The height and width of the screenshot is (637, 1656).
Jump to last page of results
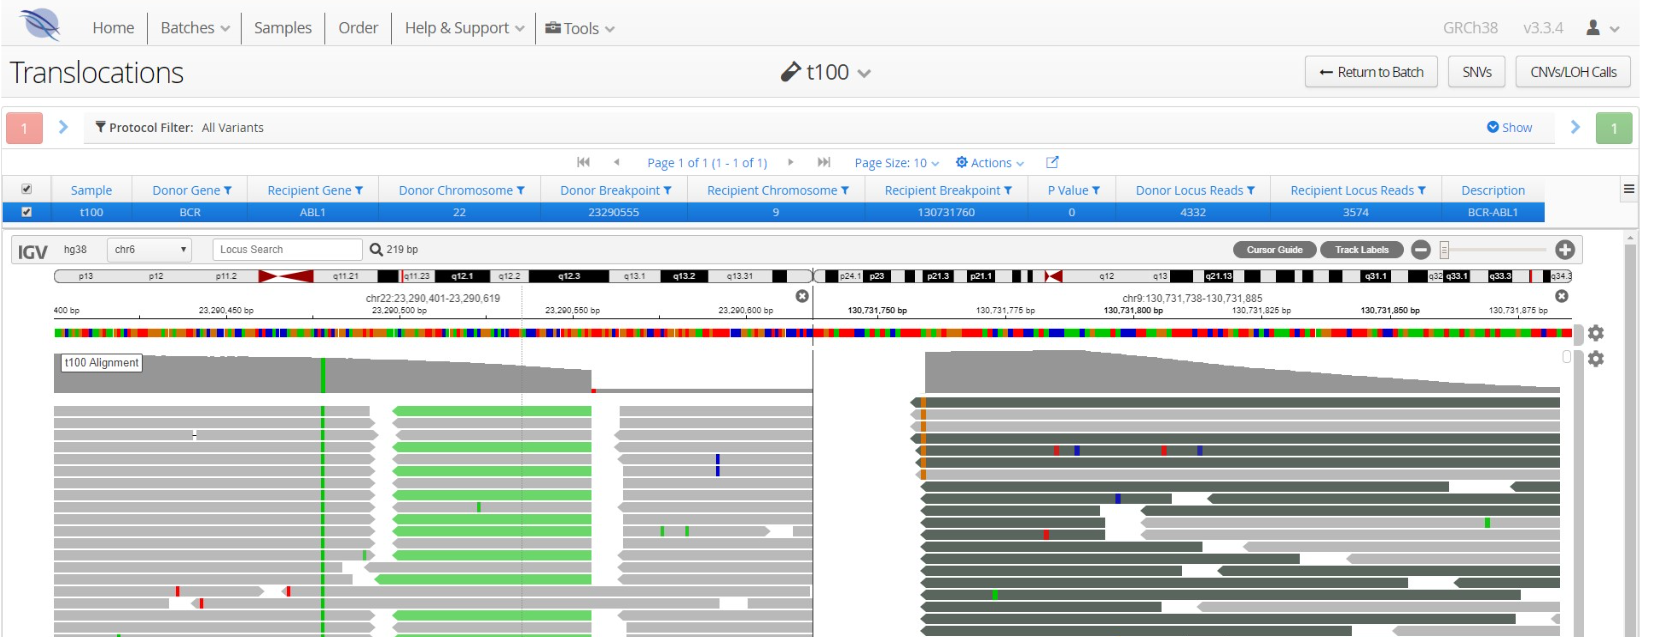click(824, 162)
